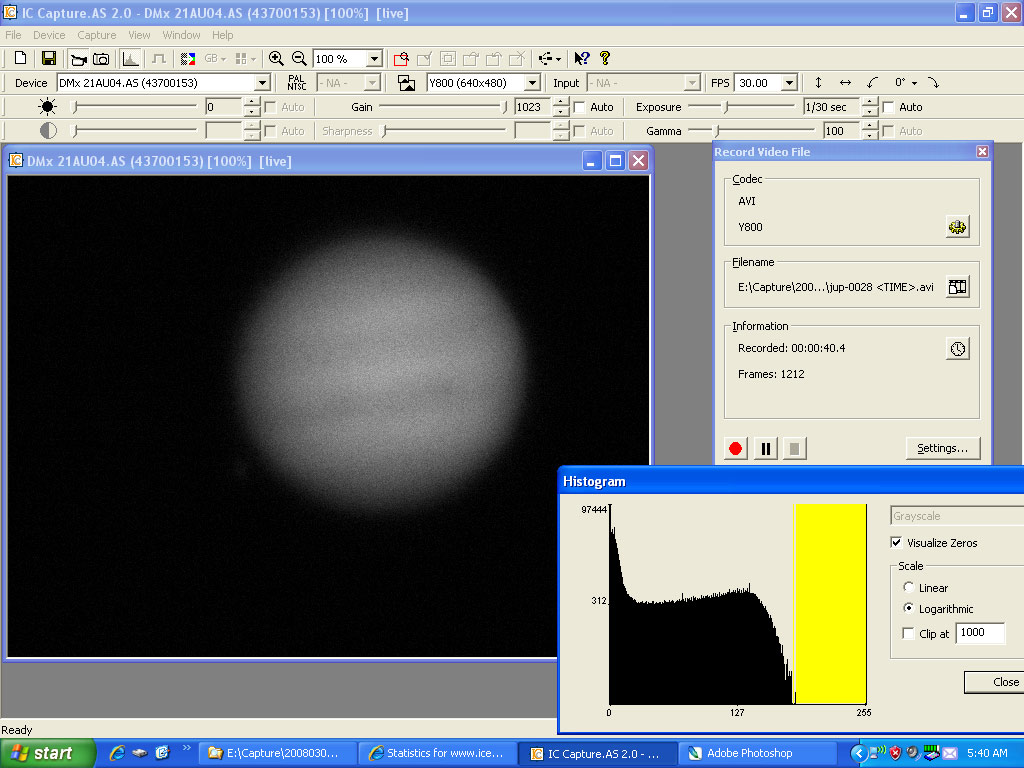
Task: Toggle the Sharpness Auto checkbox
Action: point(579,131)
